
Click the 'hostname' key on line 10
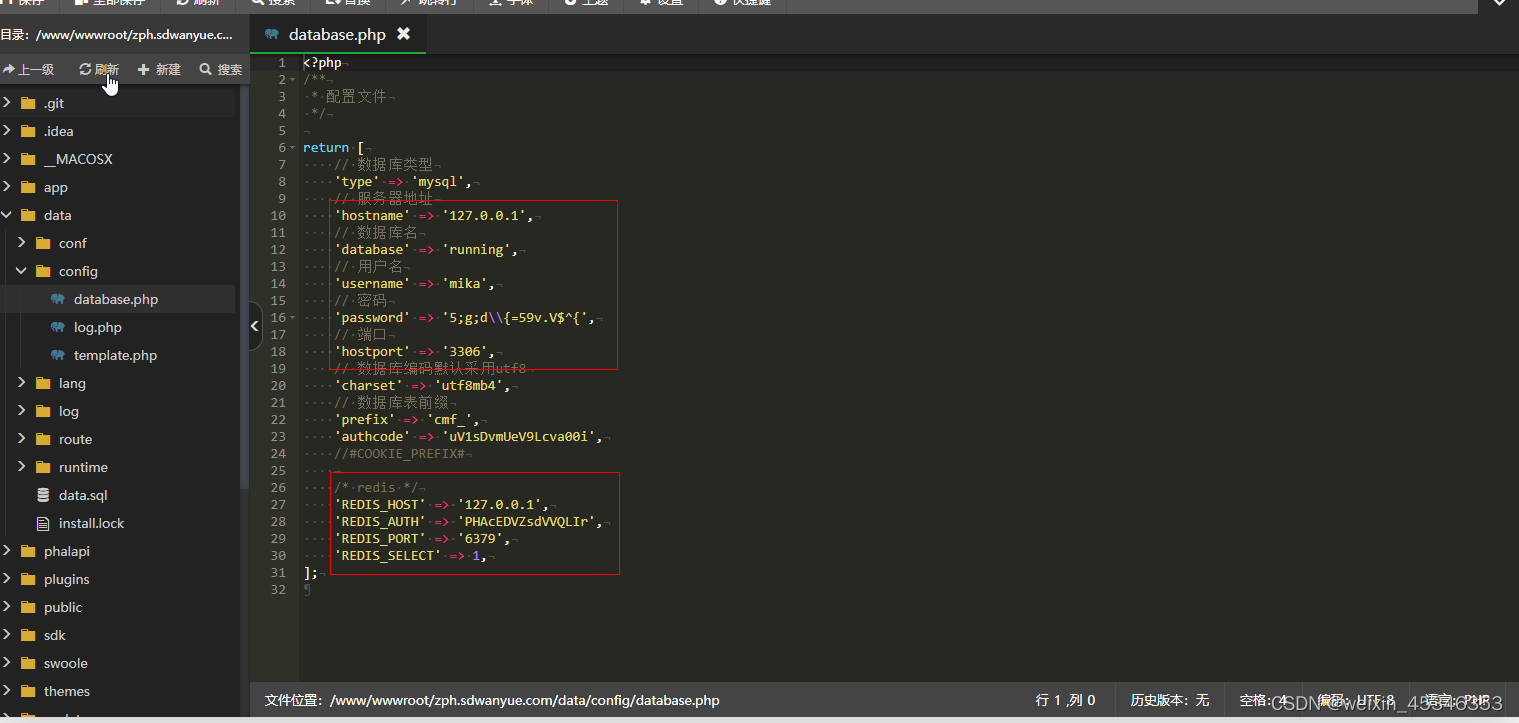click(x=372, y=215)
